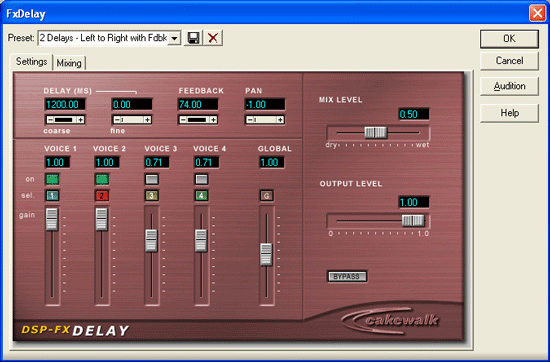Decrease feedback with the minus button
Image resolution: width=550 pixels, height=362 pixels.
pyautogui.click(x=183, y=120)
